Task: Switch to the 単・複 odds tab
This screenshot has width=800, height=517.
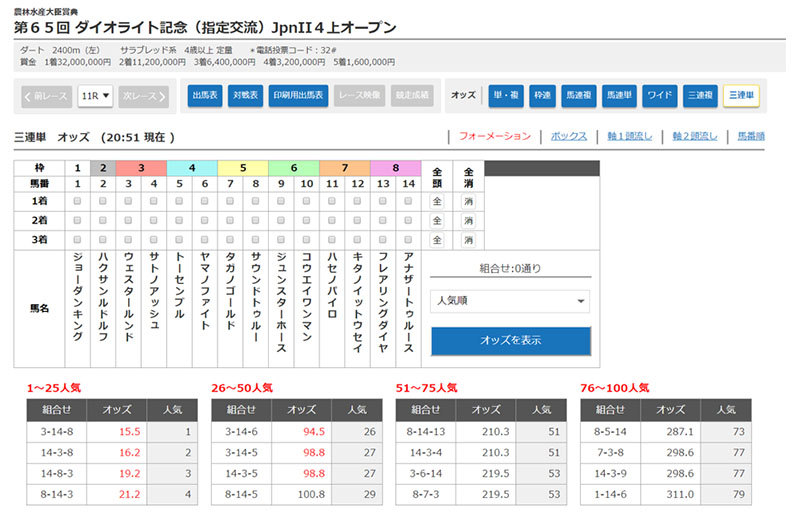Action: point(506,96)
